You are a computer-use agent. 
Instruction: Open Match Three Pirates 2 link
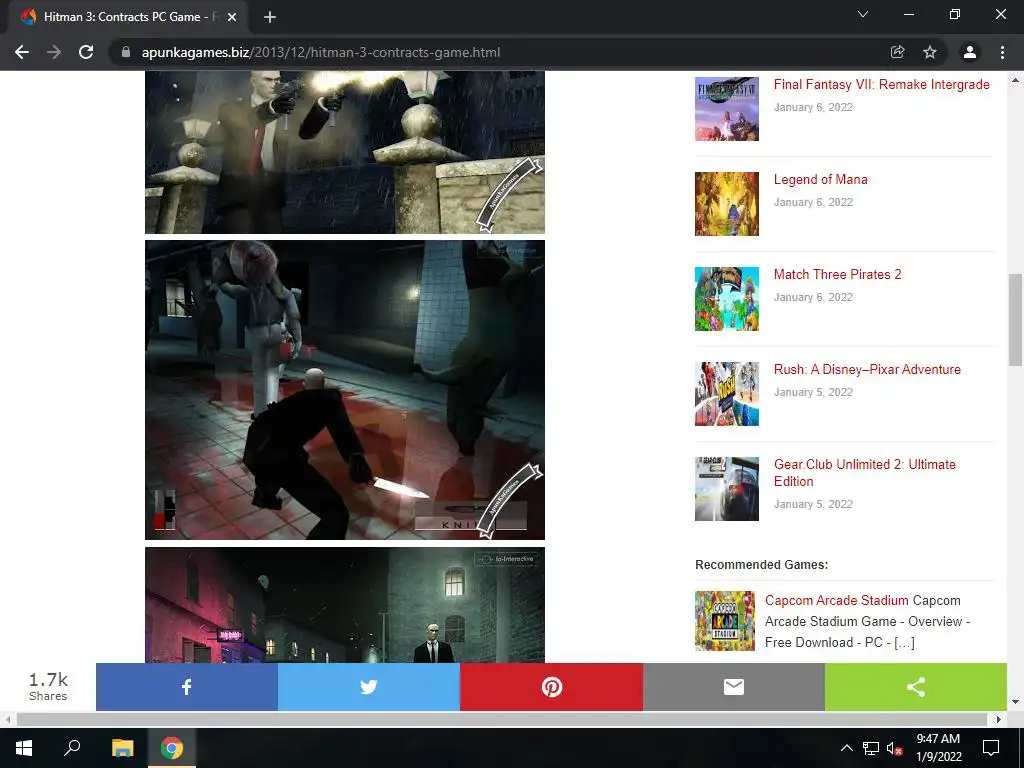[837, 274]
